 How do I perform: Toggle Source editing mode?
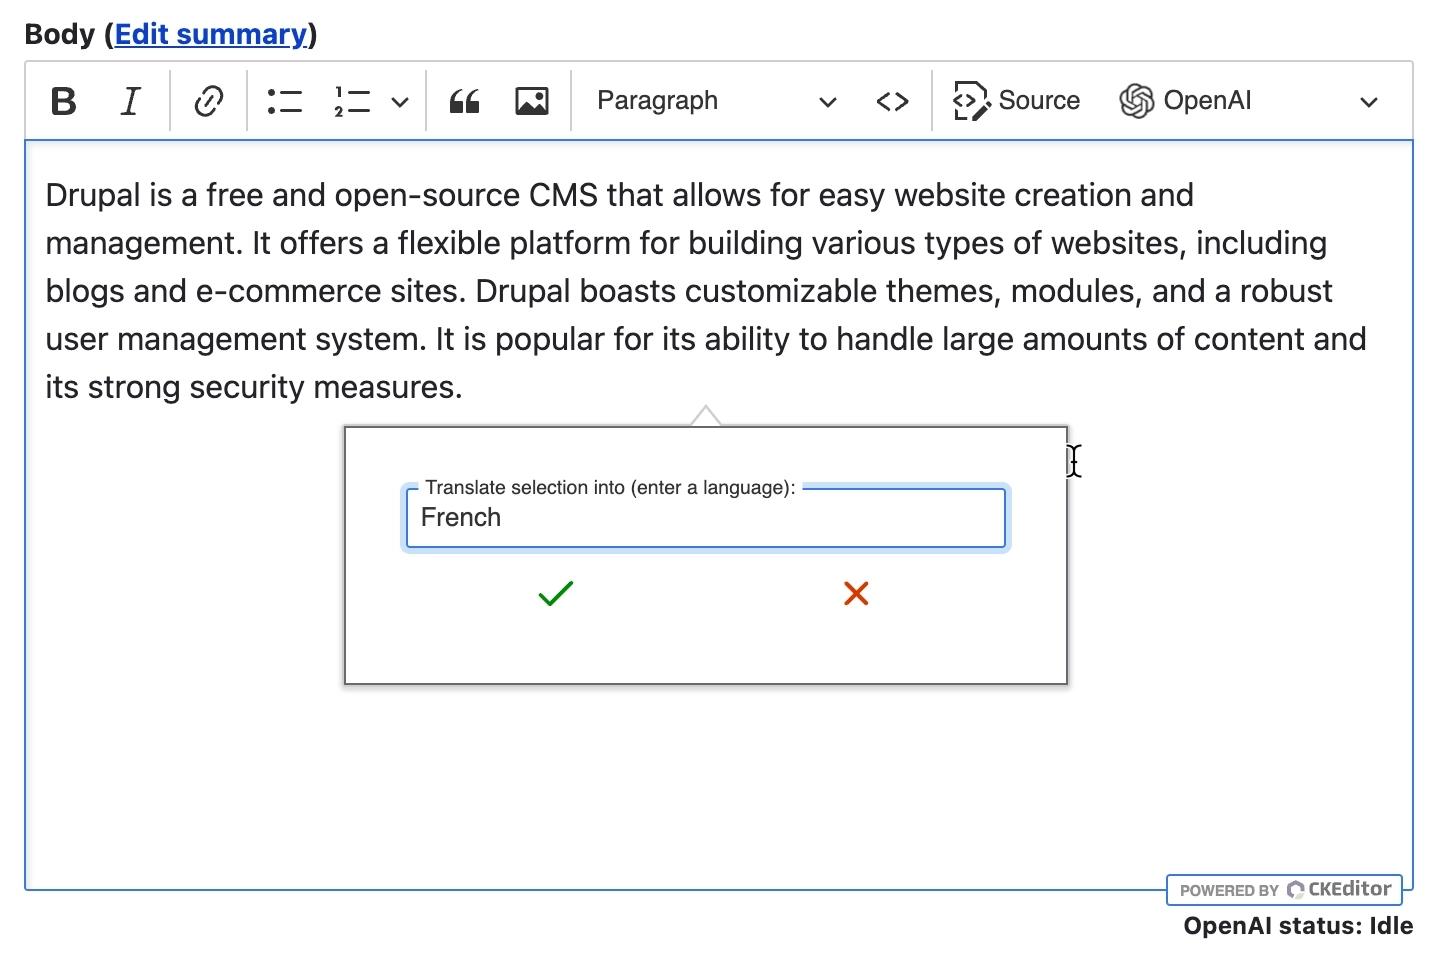[x=1017, y=101]
